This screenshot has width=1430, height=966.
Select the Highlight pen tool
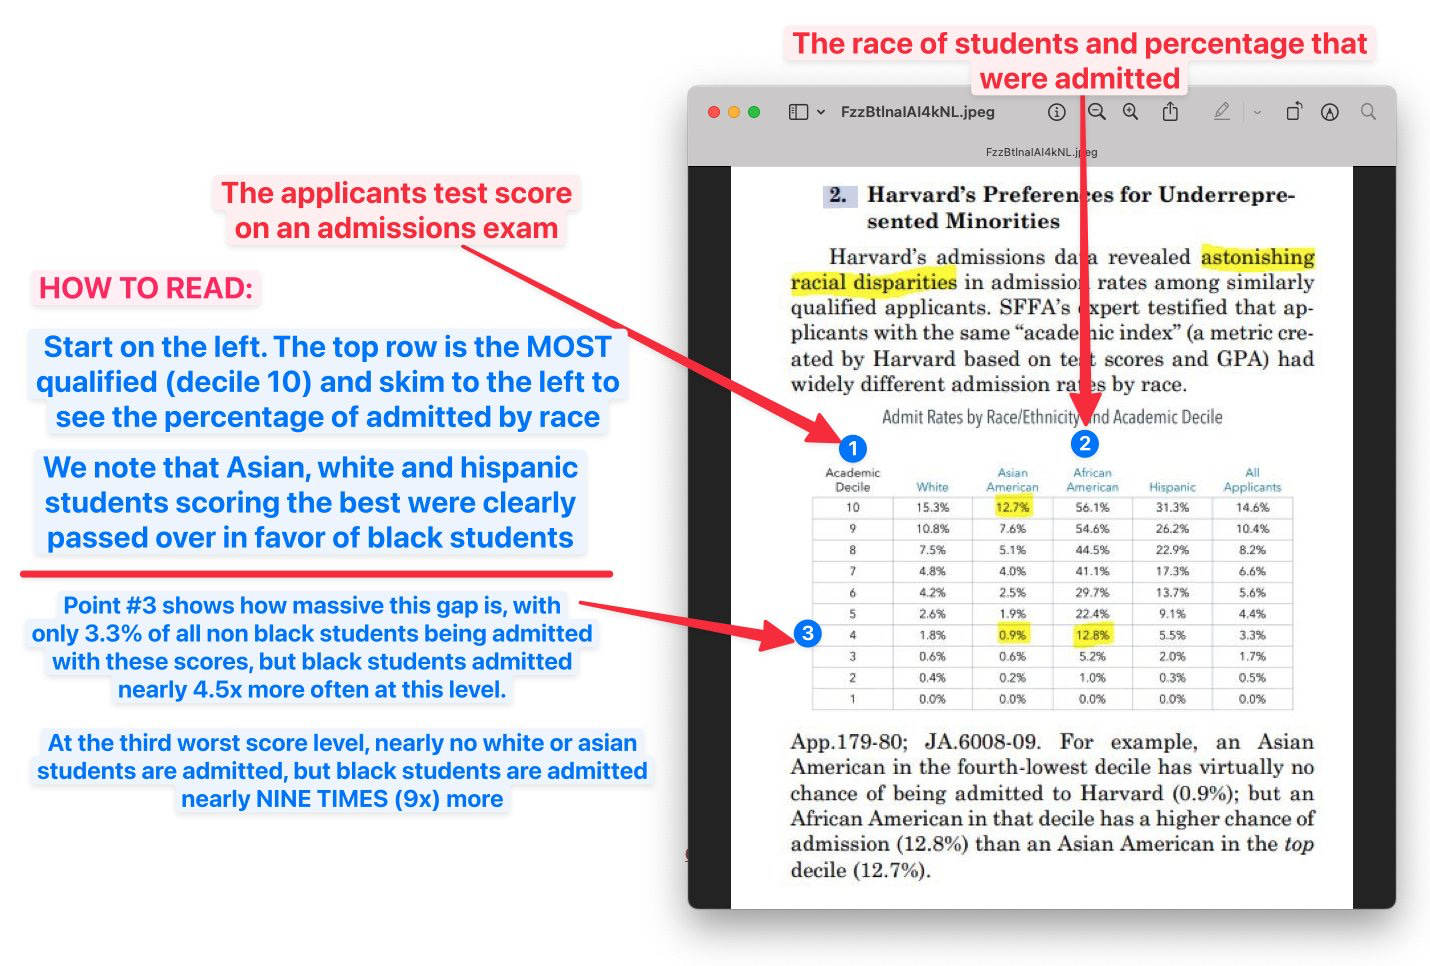click(1221, 112)
